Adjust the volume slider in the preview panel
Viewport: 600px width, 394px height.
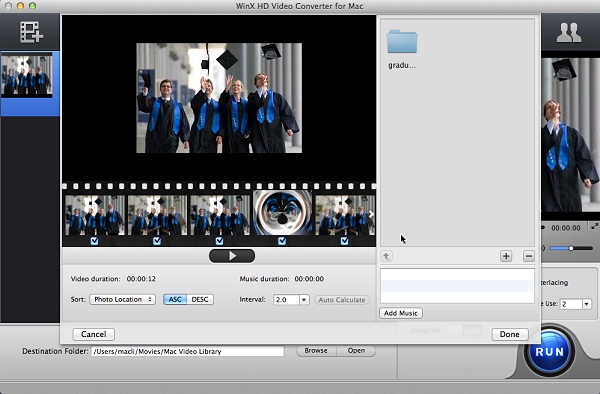571,248
